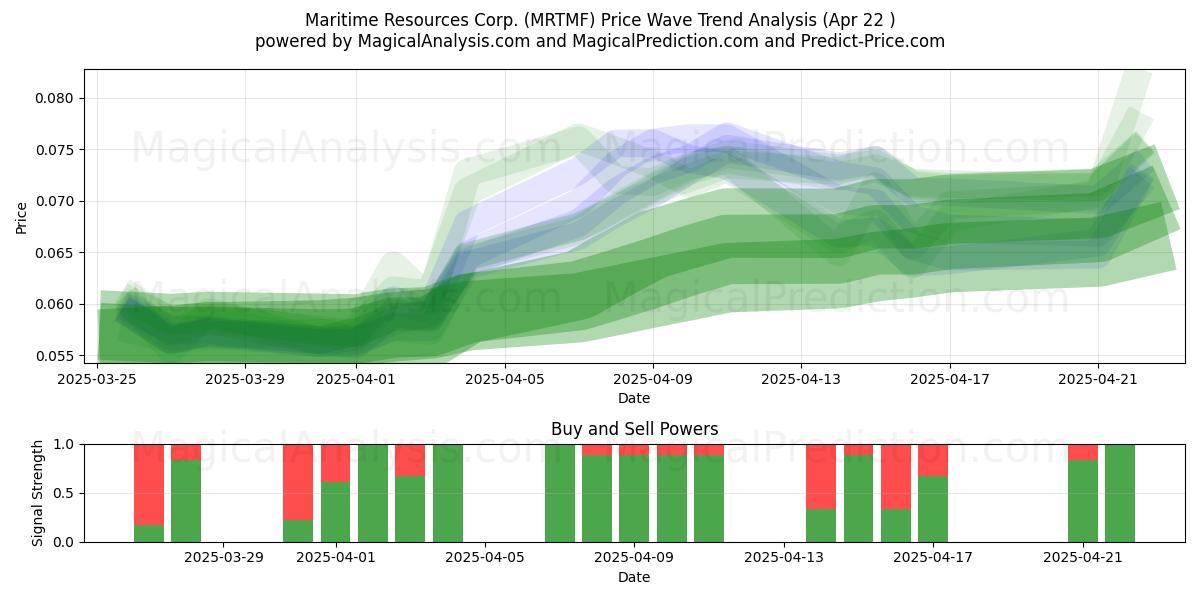The image size is (1200, 600).
Task: Select the 2025-03-25 date tick in price chart
Action: click(98, 380)
